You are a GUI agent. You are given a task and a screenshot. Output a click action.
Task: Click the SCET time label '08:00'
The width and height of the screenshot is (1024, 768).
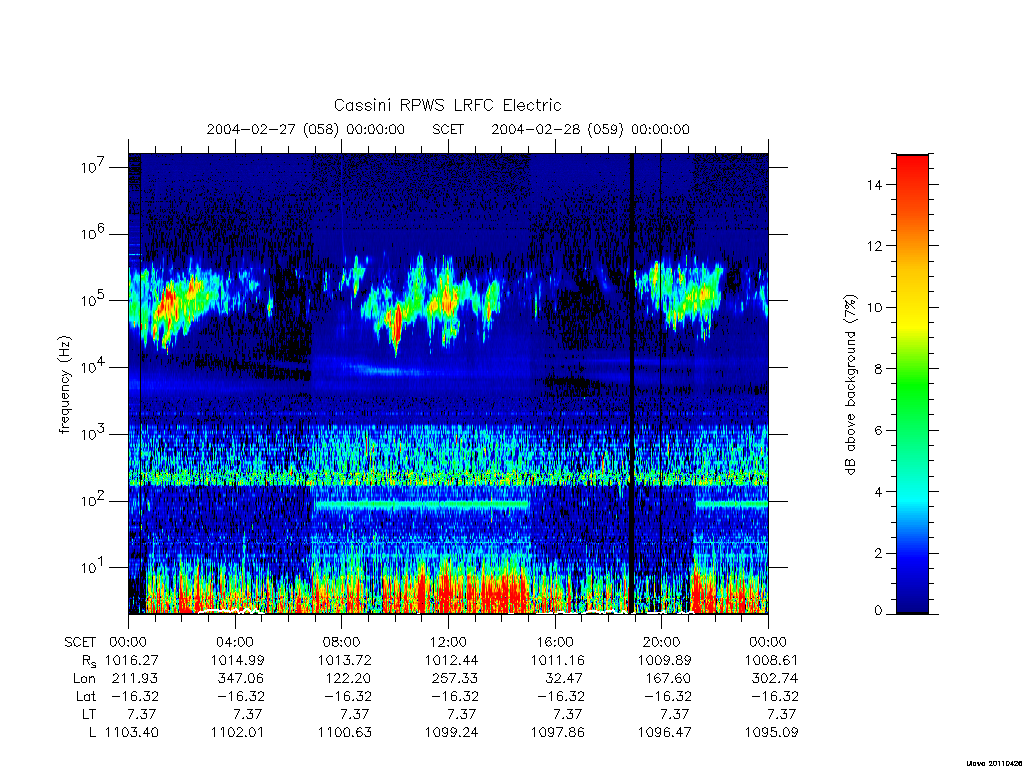point(342,642)
